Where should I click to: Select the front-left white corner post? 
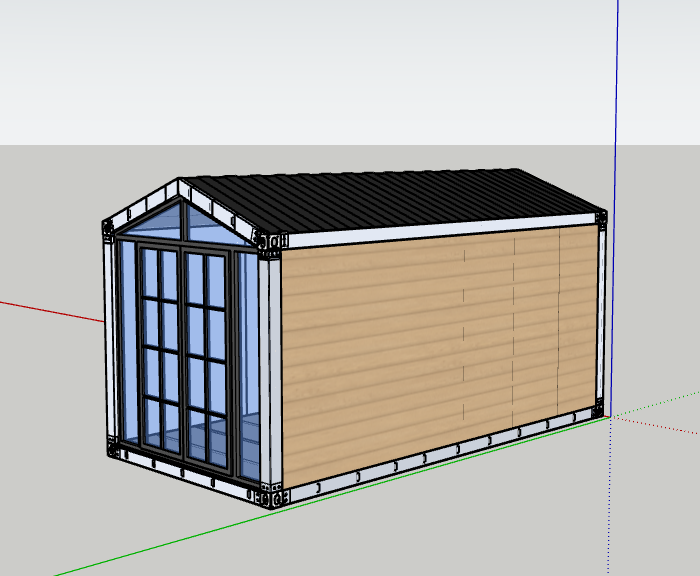[x=110, y=340]
